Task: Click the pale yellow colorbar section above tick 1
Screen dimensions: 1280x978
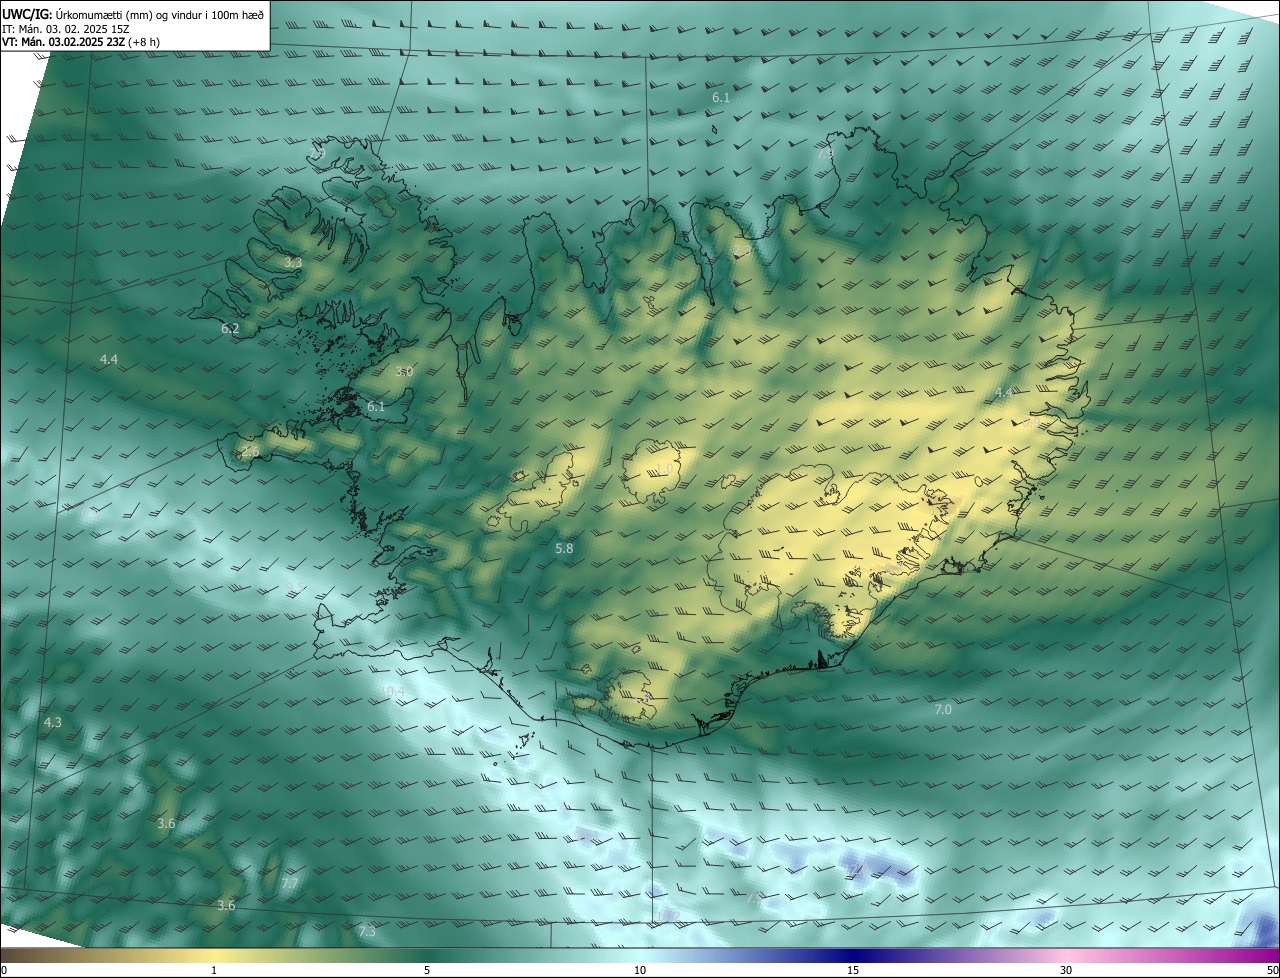Action: coord(214,955)
